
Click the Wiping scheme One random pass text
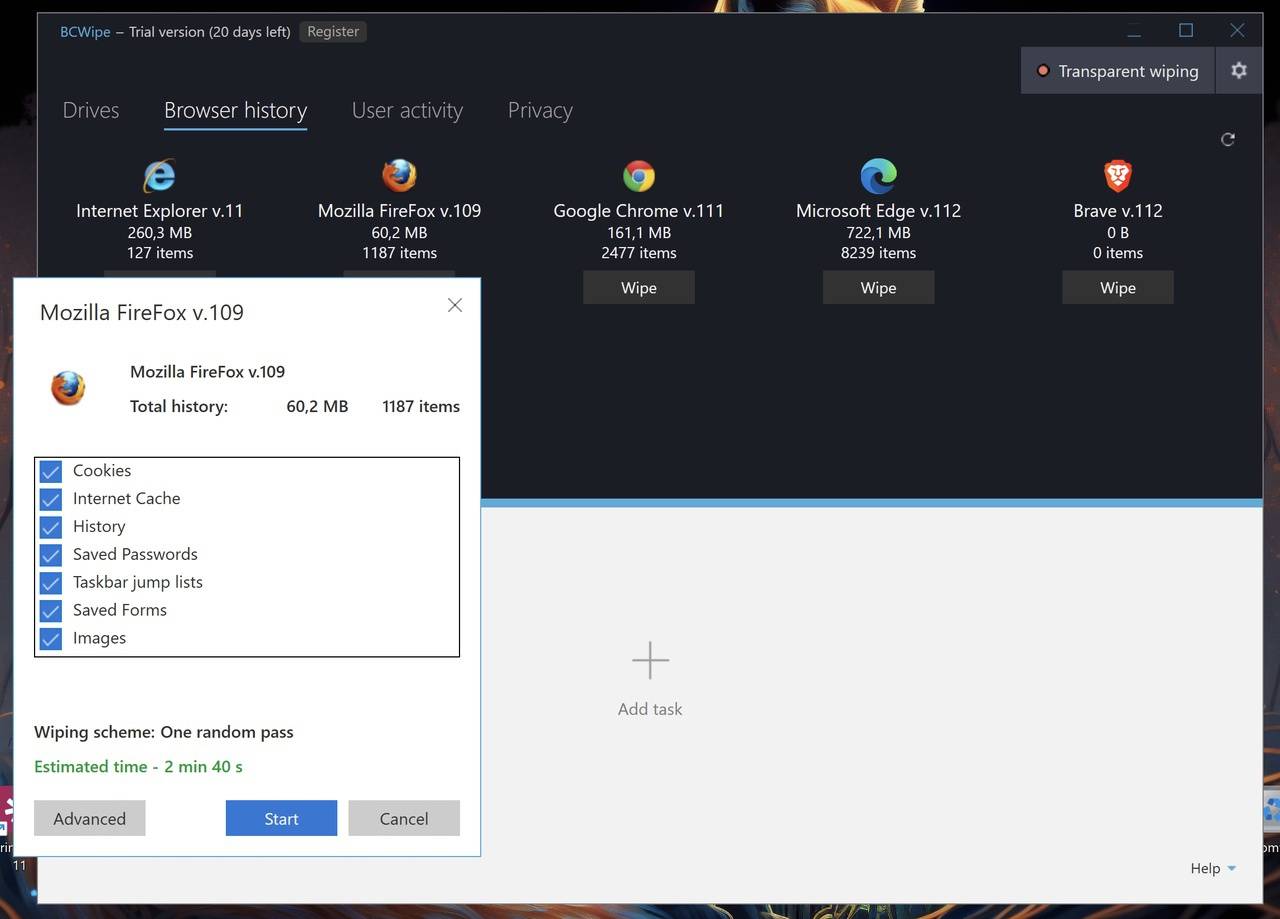[164, 732]
